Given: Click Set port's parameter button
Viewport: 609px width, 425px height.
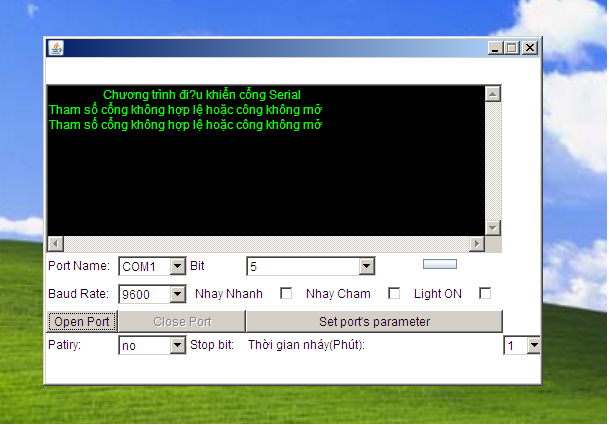Looking at the screenshot, I should point(374,322).
